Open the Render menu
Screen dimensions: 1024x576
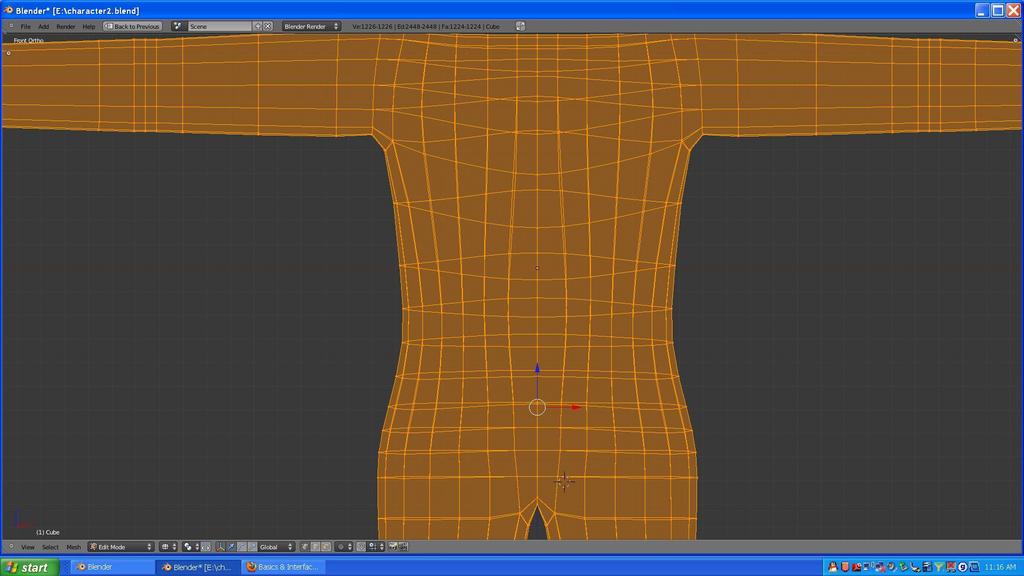[x=65, y=27]
